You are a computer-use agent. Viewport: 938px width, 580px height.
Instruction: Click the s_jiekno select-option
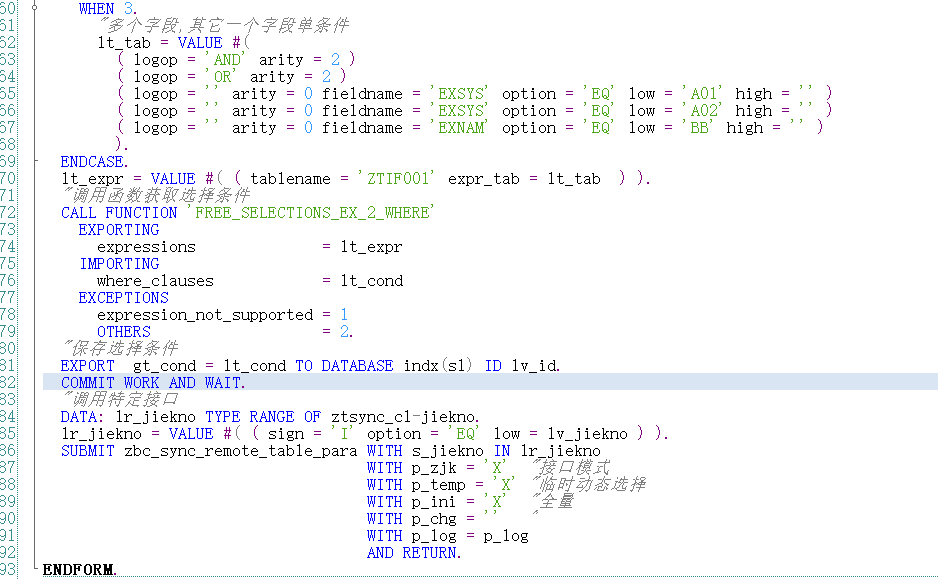pyautogui.click(x=447, y=451)
